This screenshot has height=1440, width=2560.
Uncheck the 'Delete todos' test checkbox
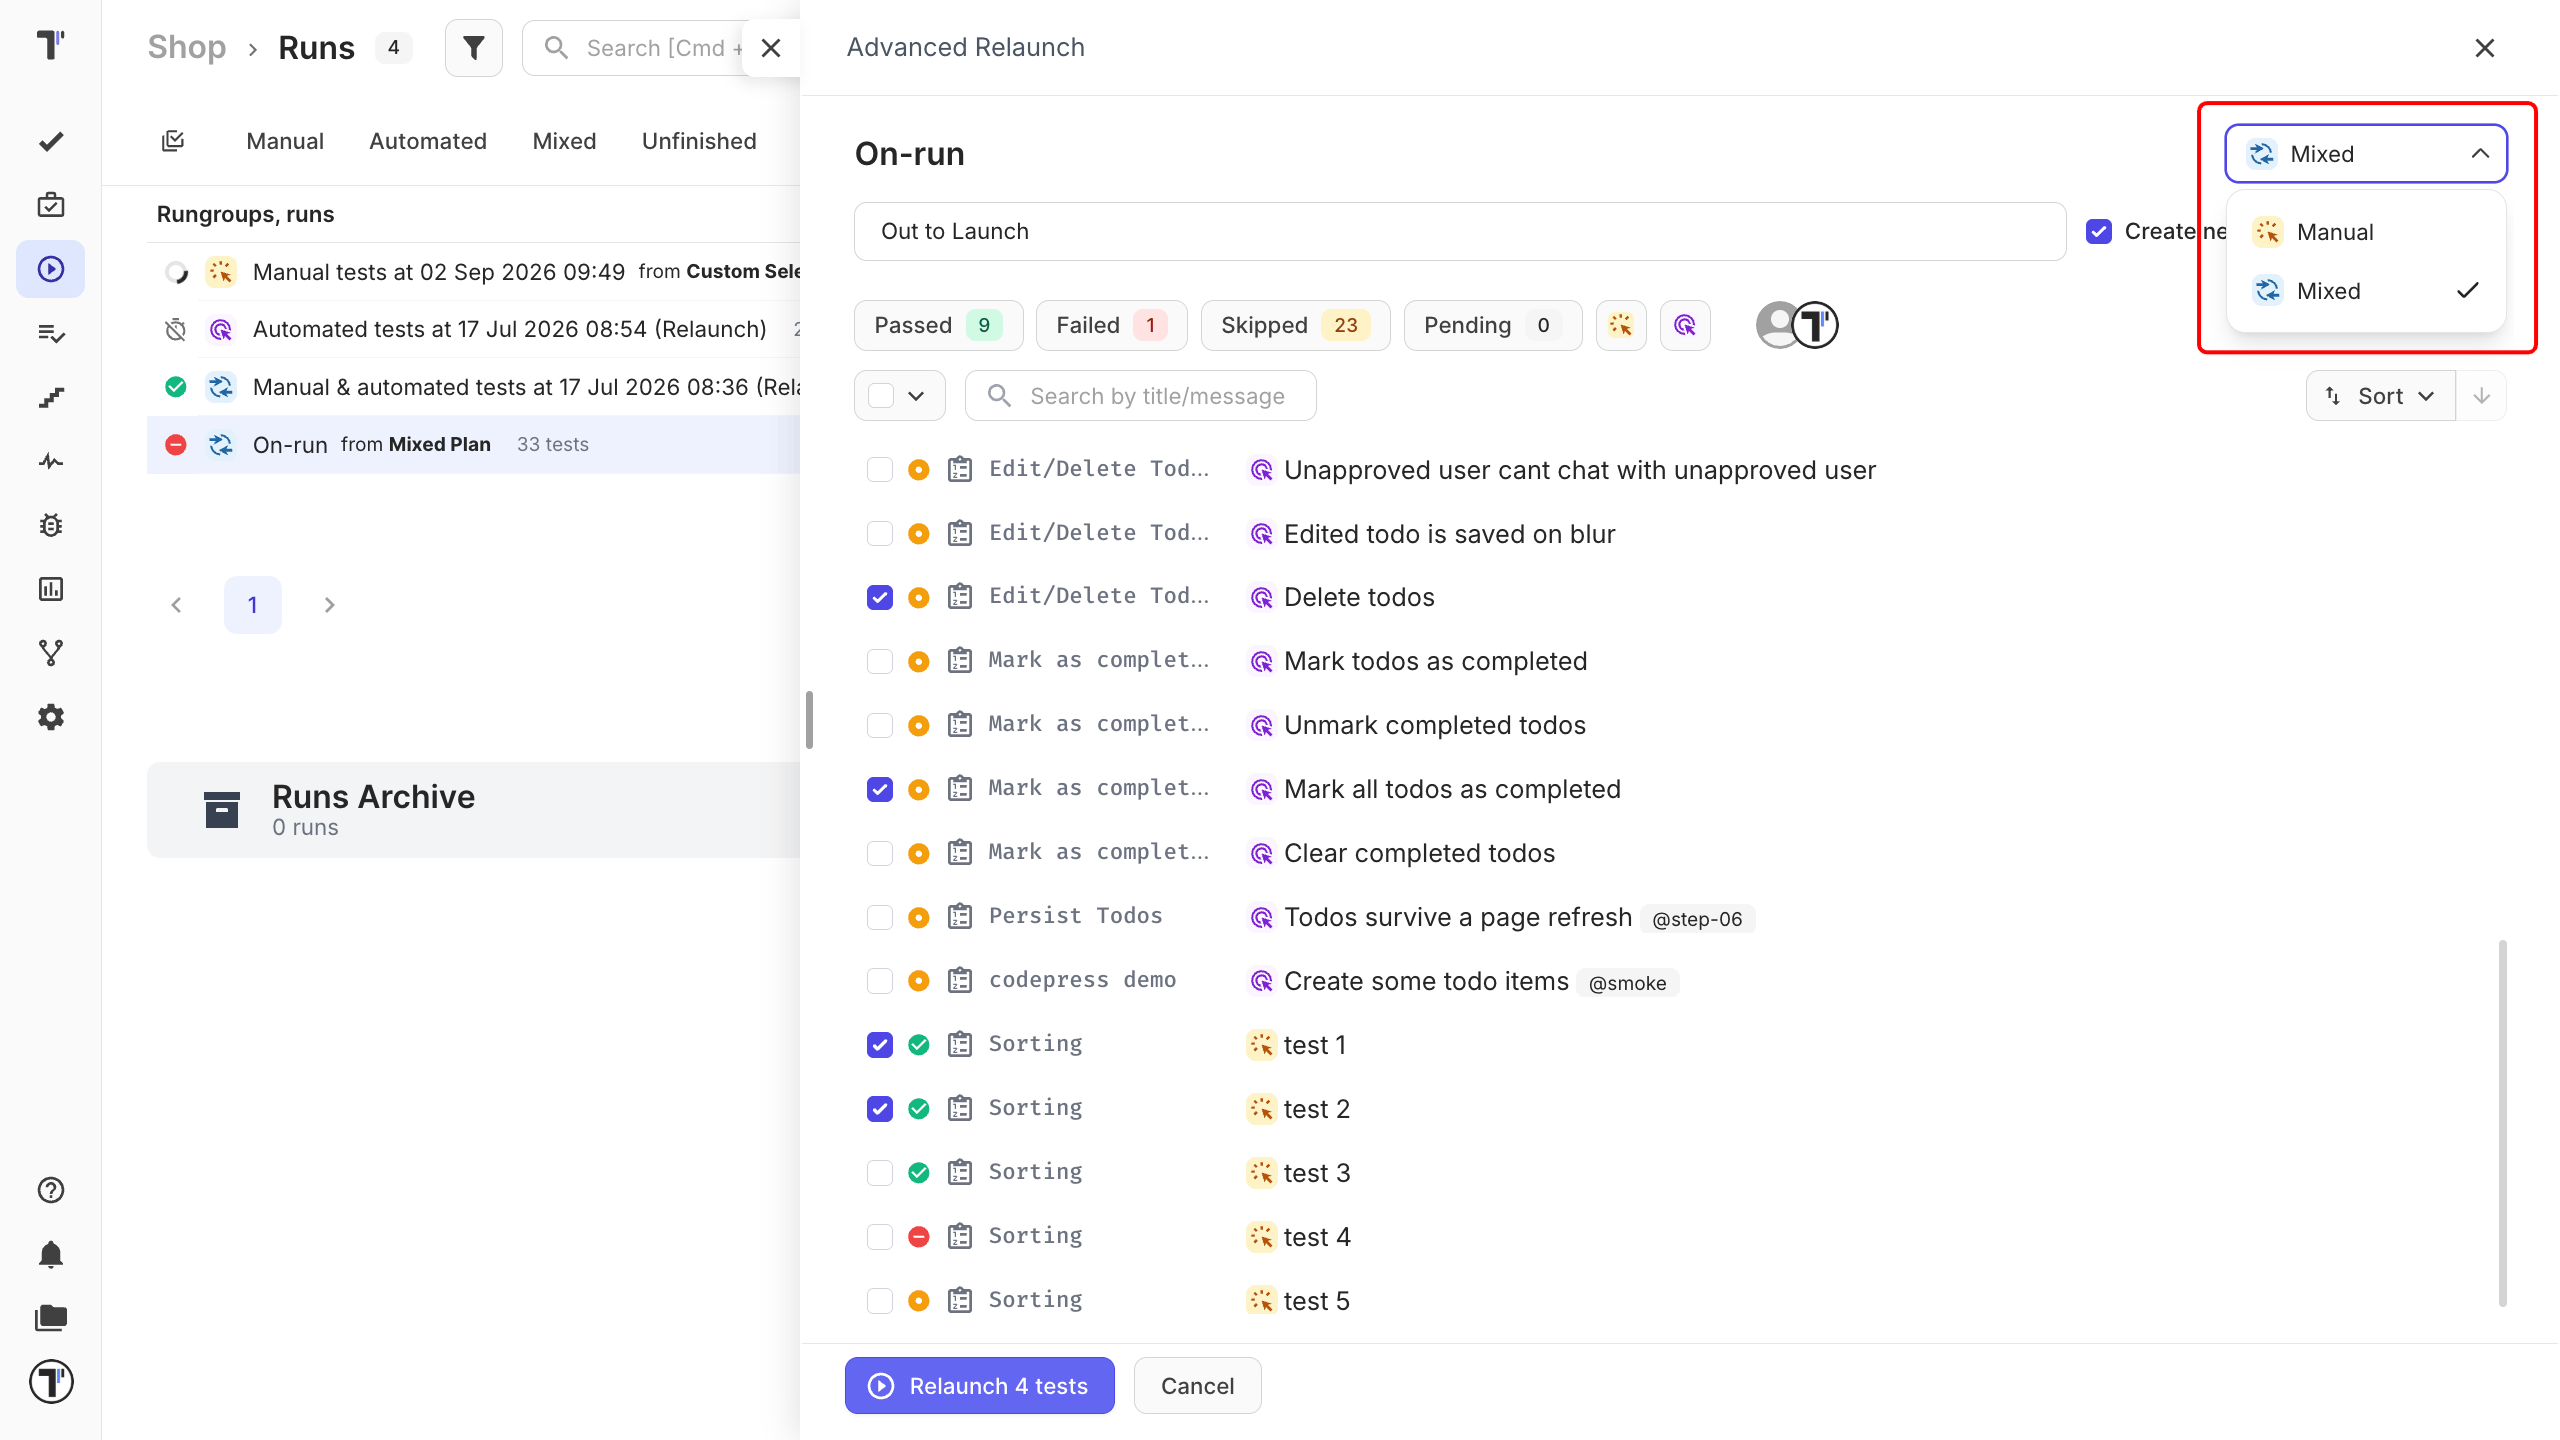point(880,598)
